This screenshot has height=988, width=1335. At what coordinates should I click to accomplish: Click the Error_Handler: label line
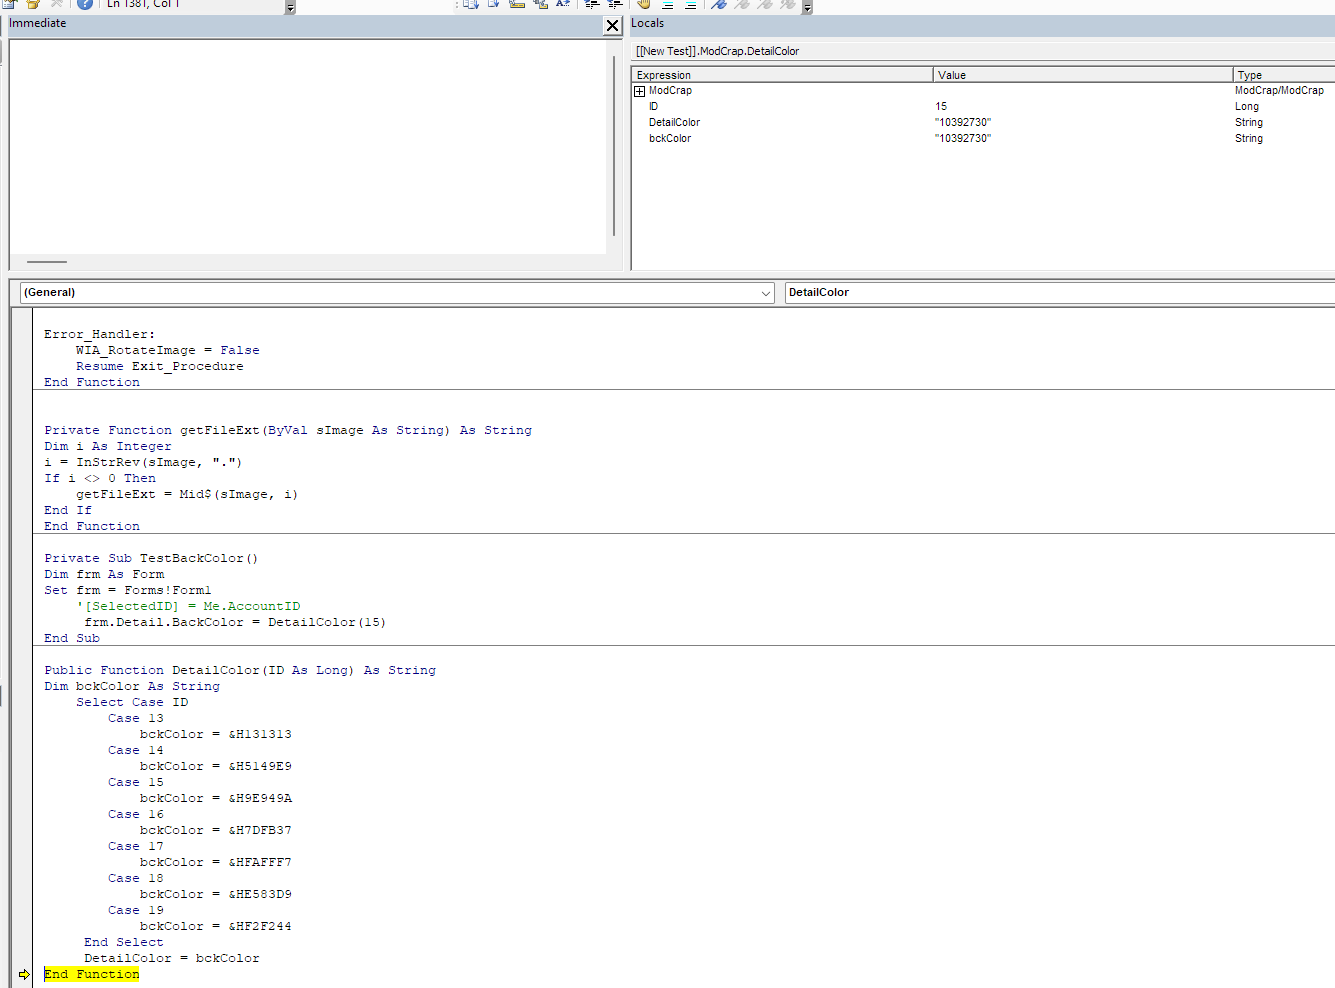[x=100, y=335]
